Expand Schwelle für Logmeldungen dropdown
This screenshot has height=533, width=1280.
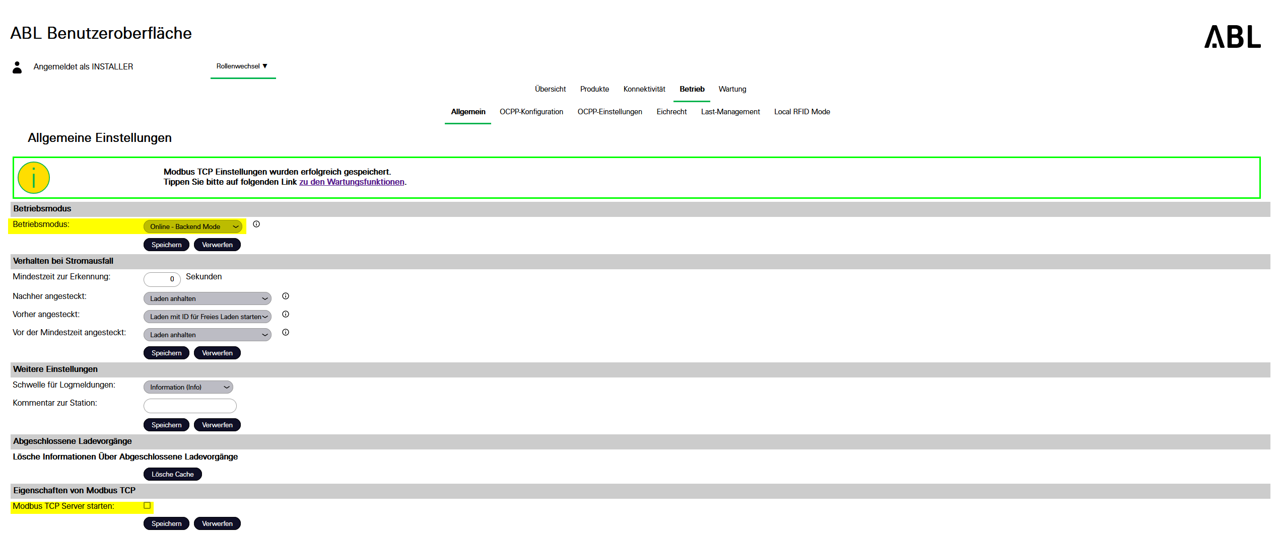pyautogui.click(x=188, y=387)
